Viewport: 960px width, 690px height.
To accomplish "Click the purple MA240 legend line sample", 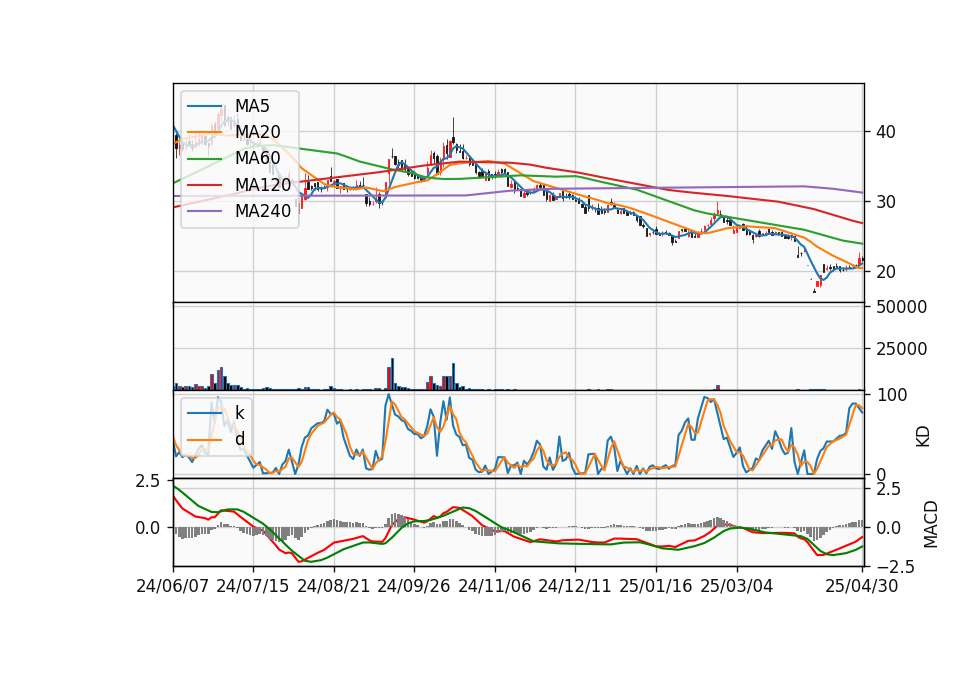I will pyautogui.click(x=204, y=211).
